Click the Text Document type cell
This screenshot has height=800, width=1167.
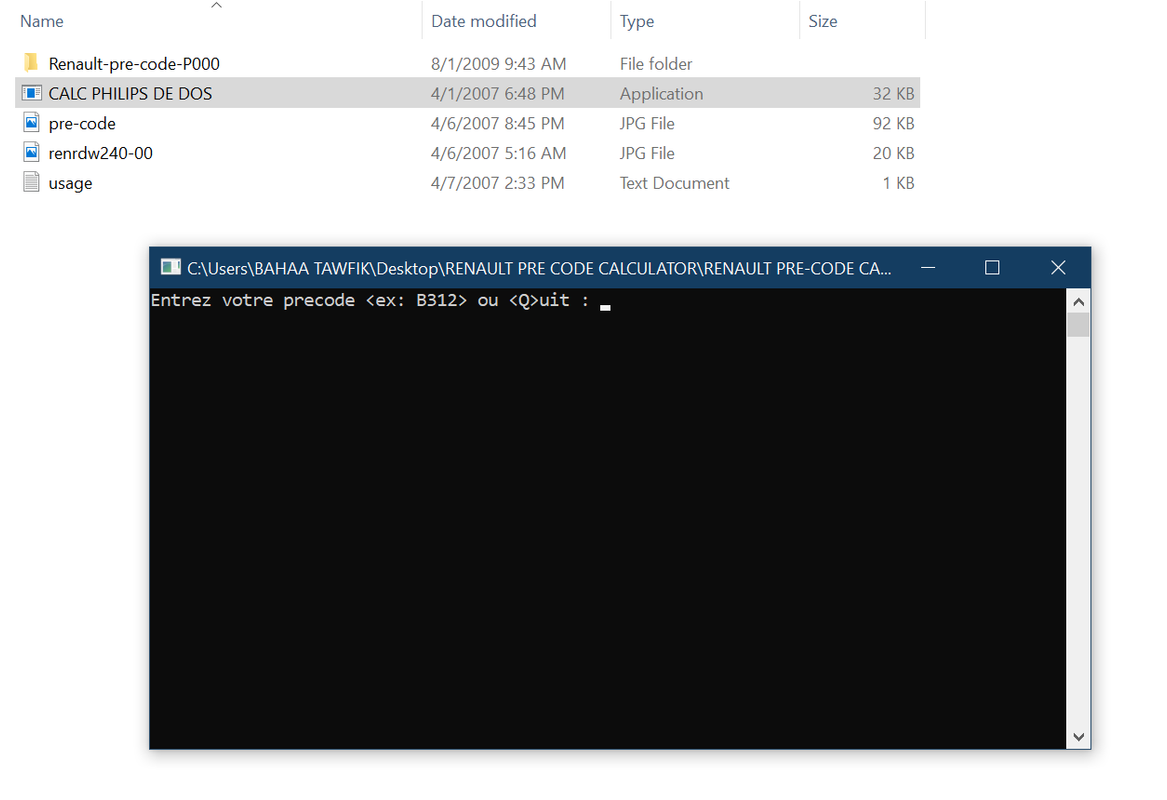click(674, 183)
